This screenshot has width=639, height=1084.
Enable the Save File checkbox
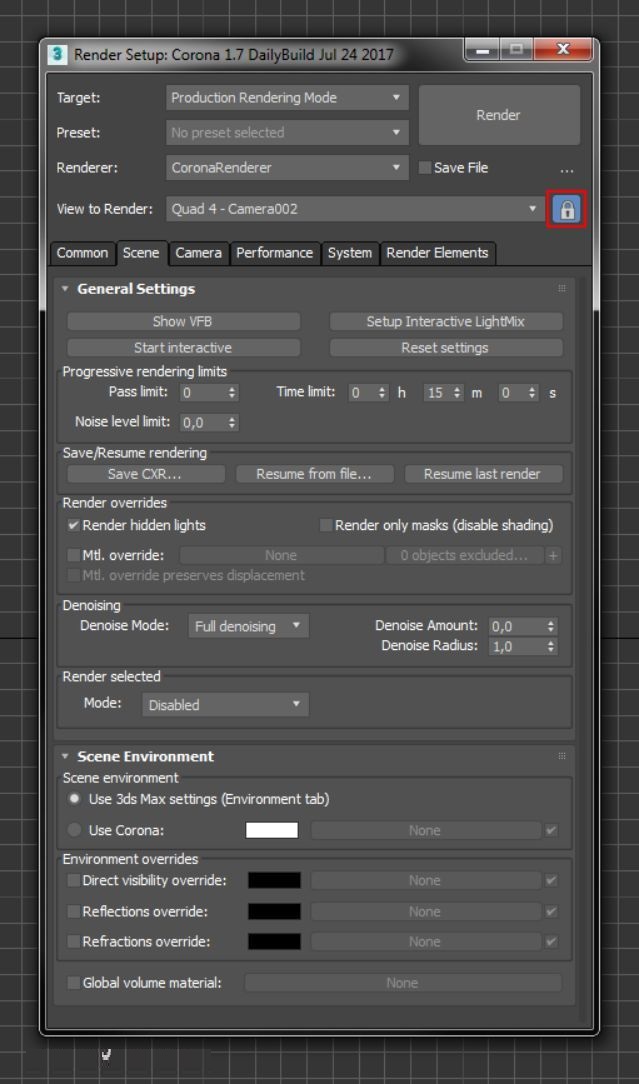425,168
